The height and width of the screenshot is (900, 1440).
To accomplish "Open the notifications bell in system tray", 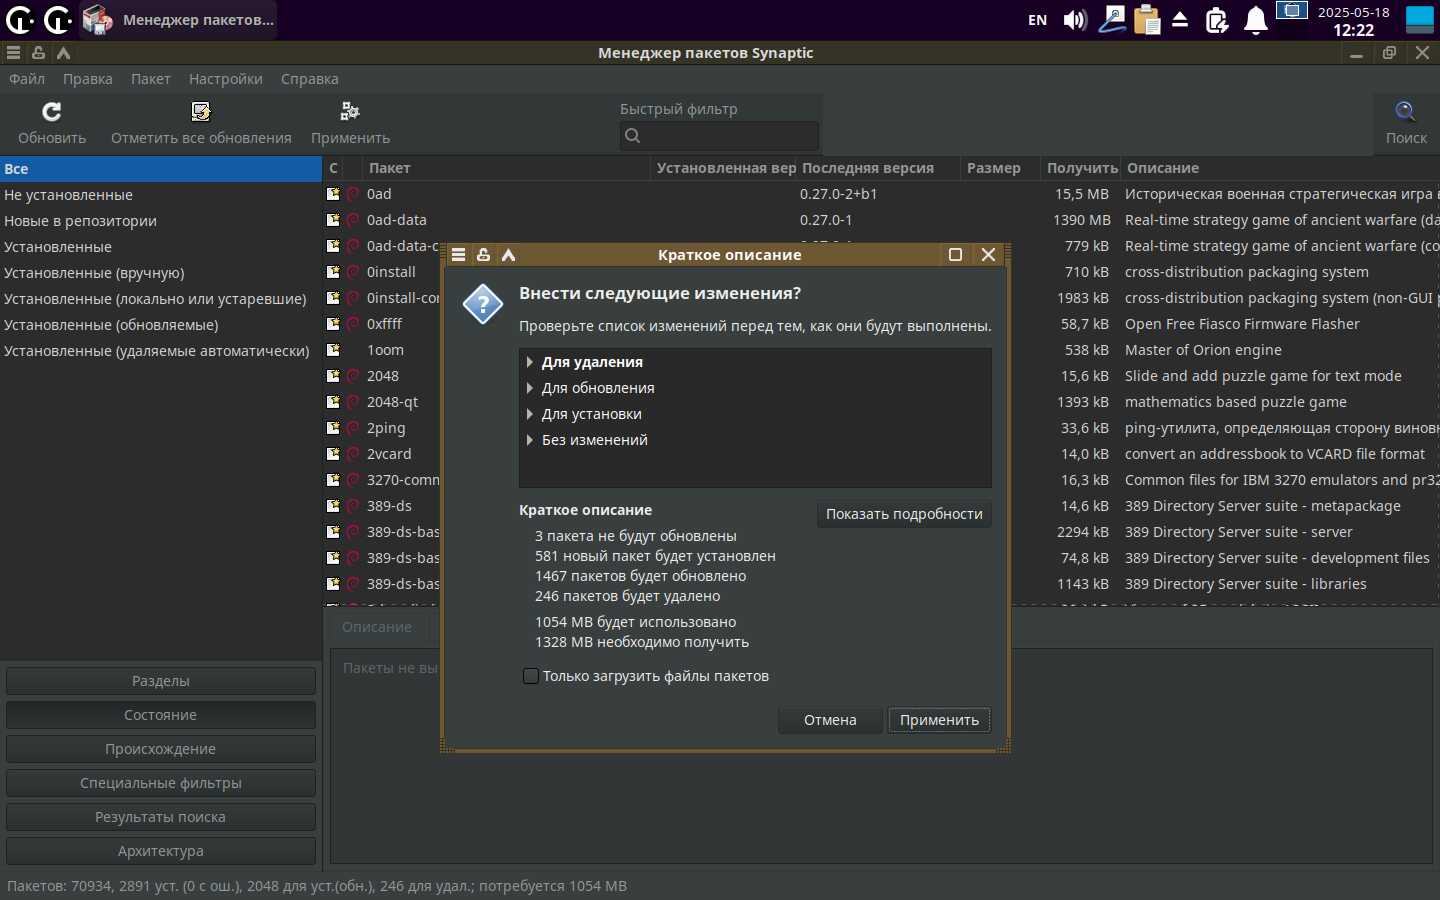I will pos(1256,20).
